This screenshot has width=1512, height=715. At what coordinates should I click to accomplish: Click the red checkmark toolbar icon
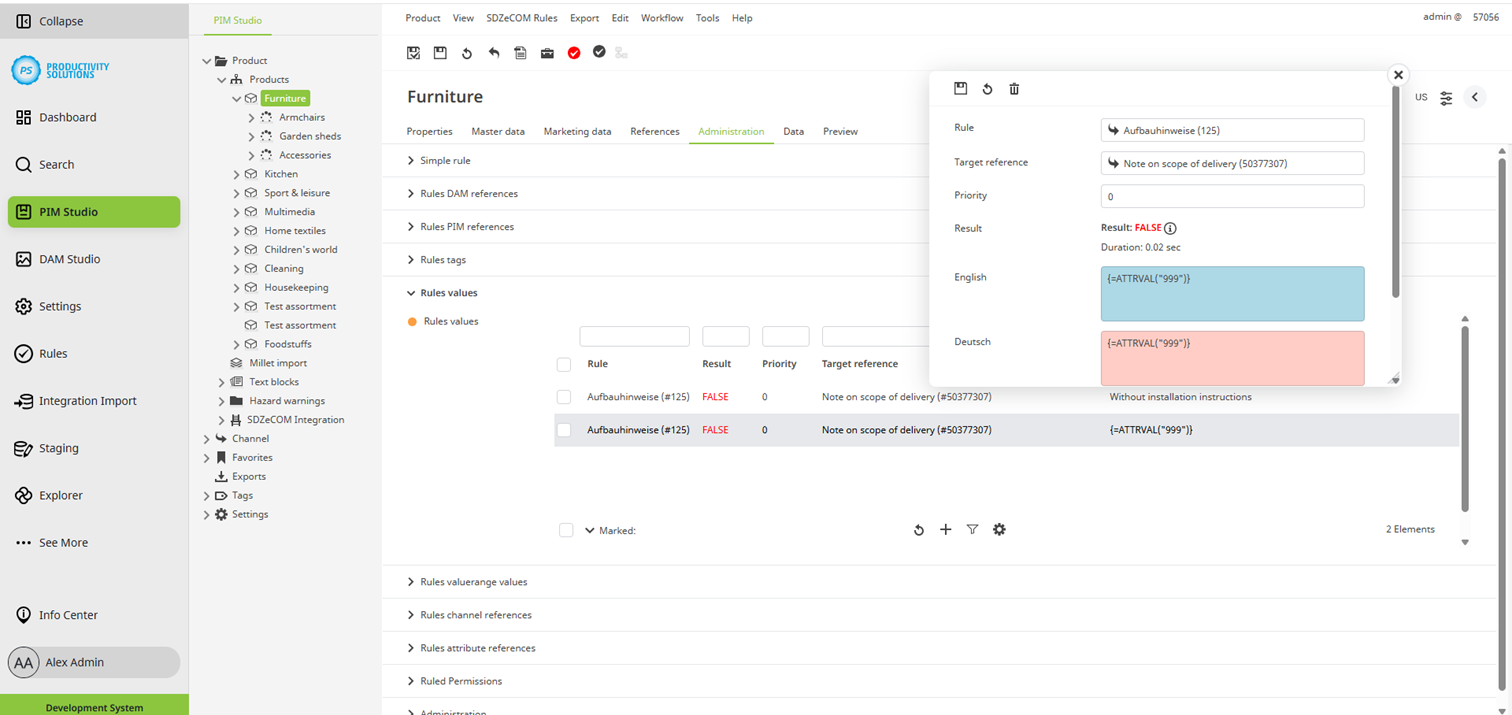pos(574,53)
